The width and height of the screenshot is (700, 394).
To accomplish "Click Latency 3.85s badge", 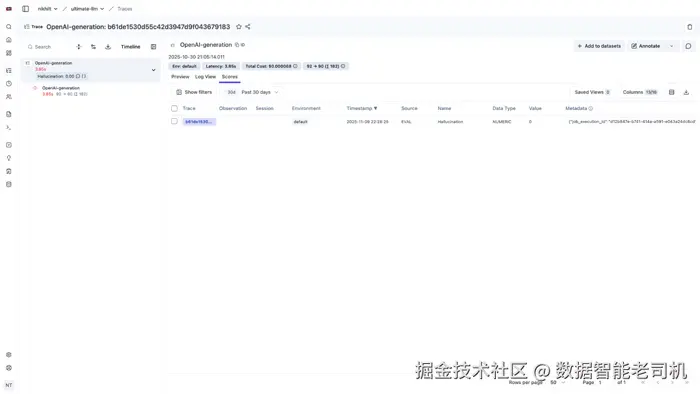I will click(221, 66).
